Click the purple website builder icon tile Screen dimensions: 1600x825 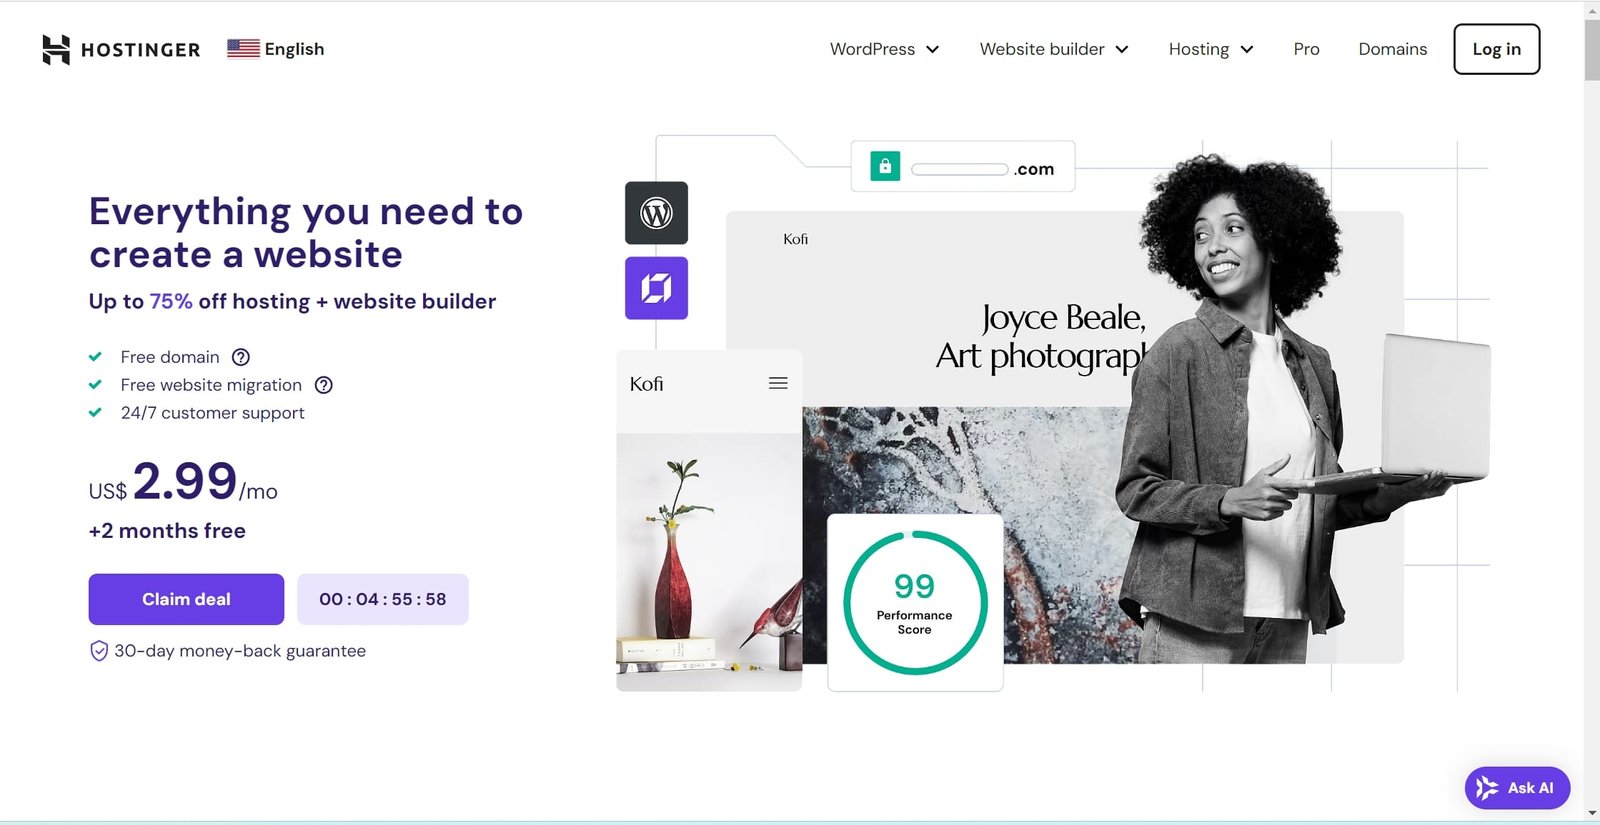656,288
